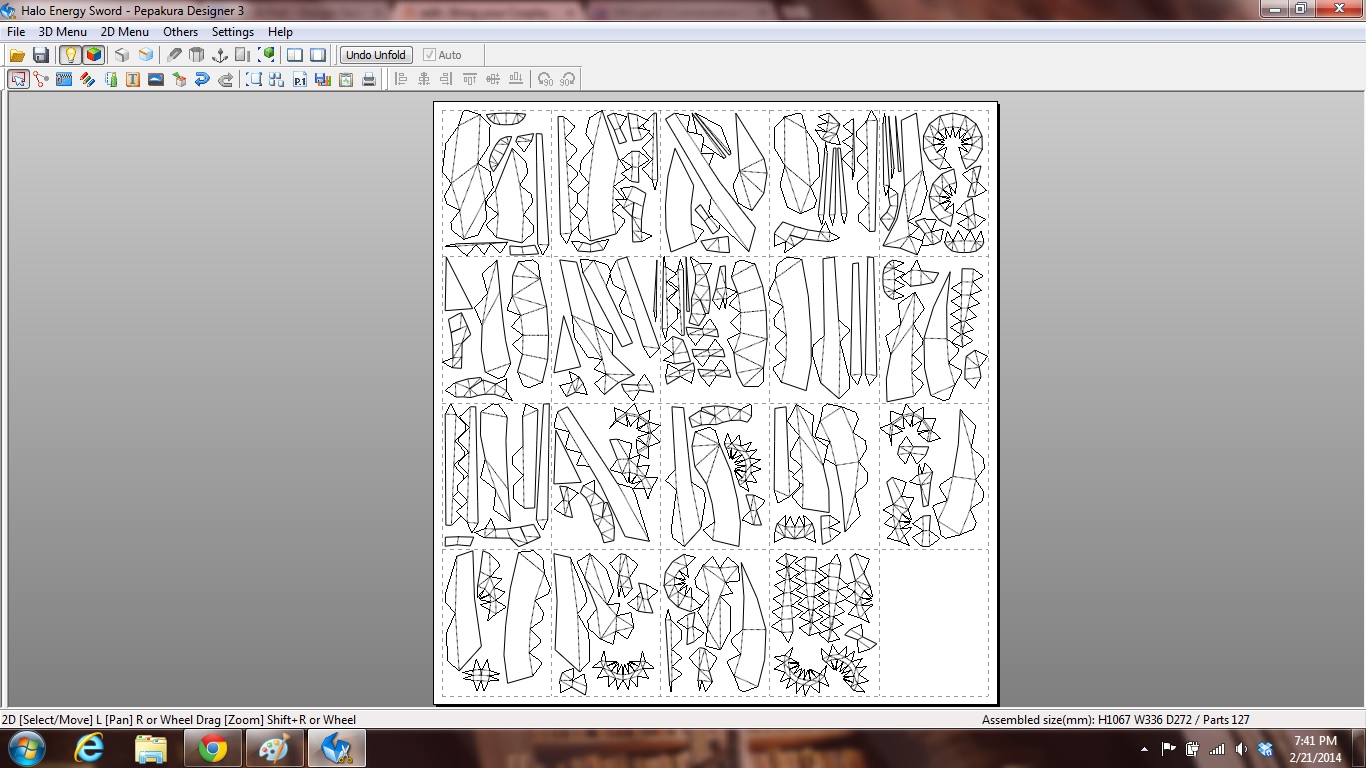Click the align vertical middle icon
Viewport: 1366px width, 768px height.
pyautogui.click(x=493, y=80)
